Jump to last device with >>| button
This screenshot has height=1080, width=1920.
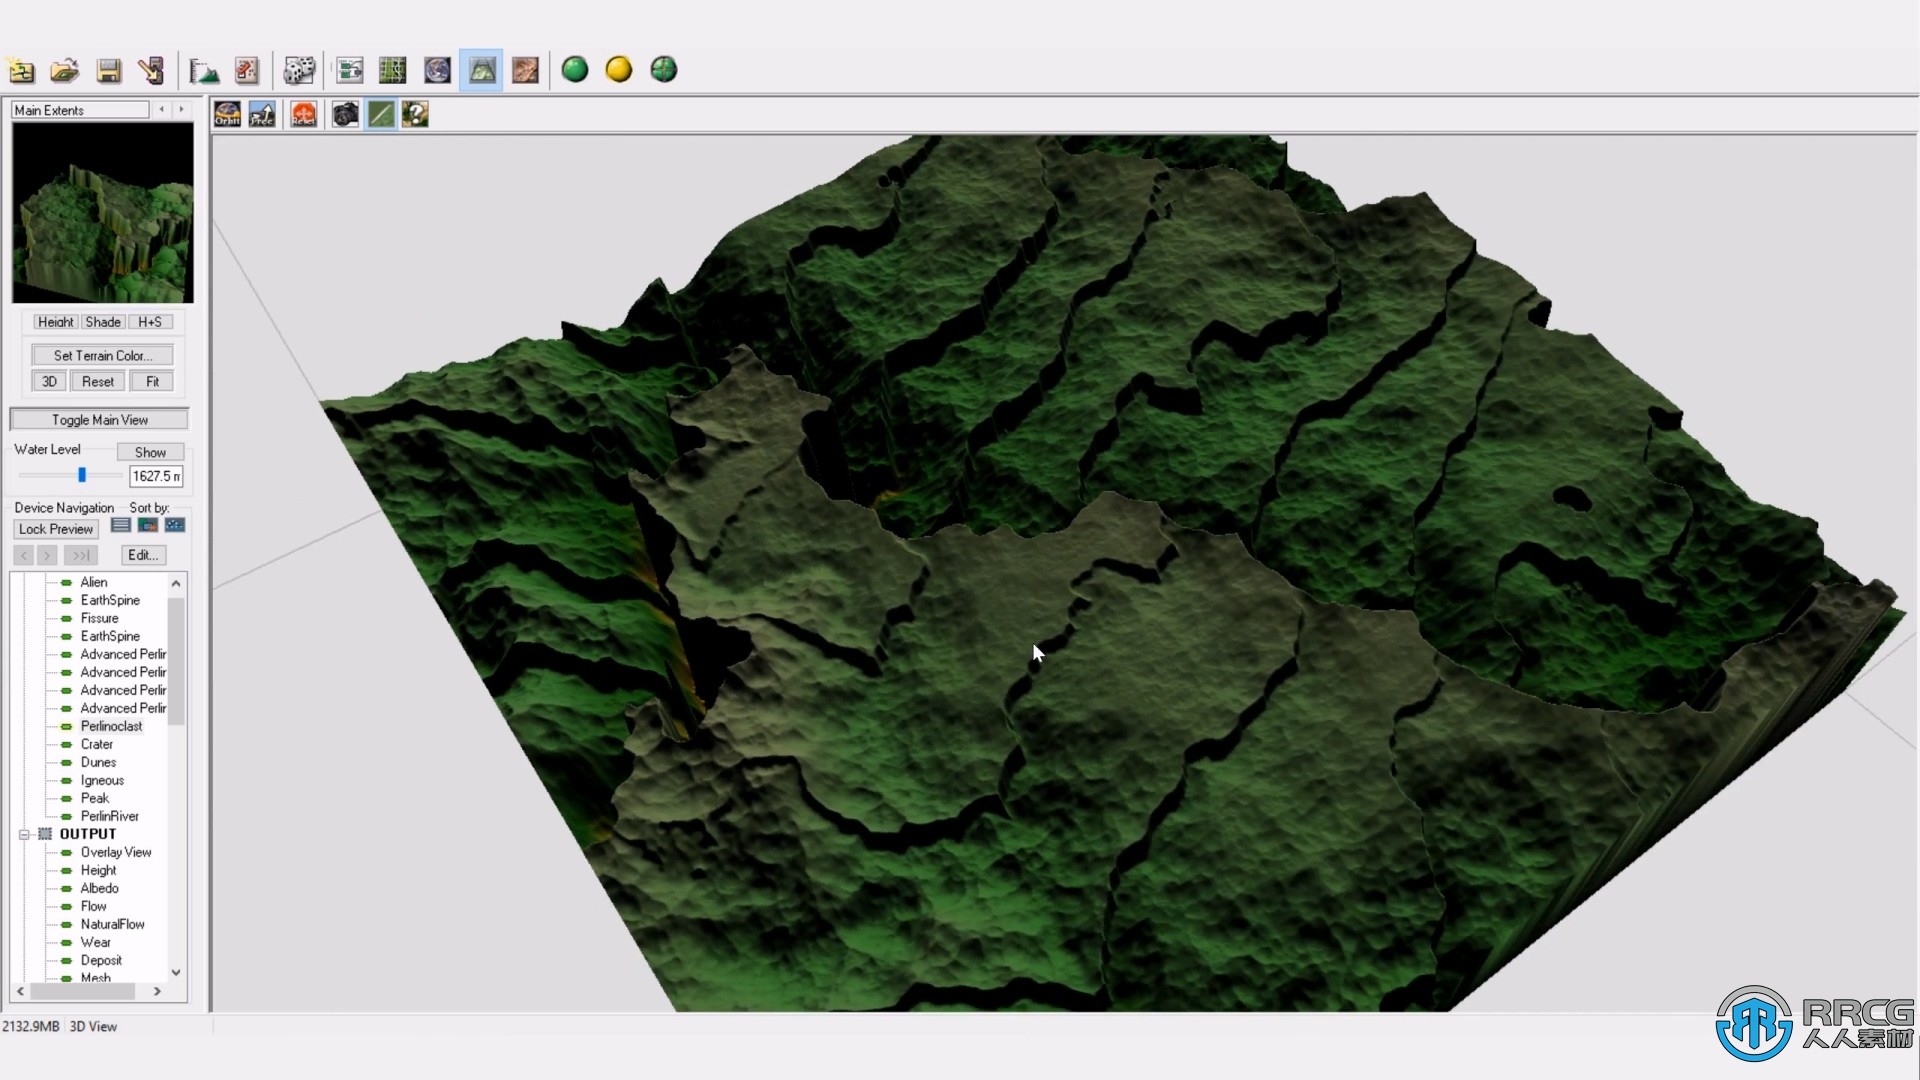pos(81,555)
